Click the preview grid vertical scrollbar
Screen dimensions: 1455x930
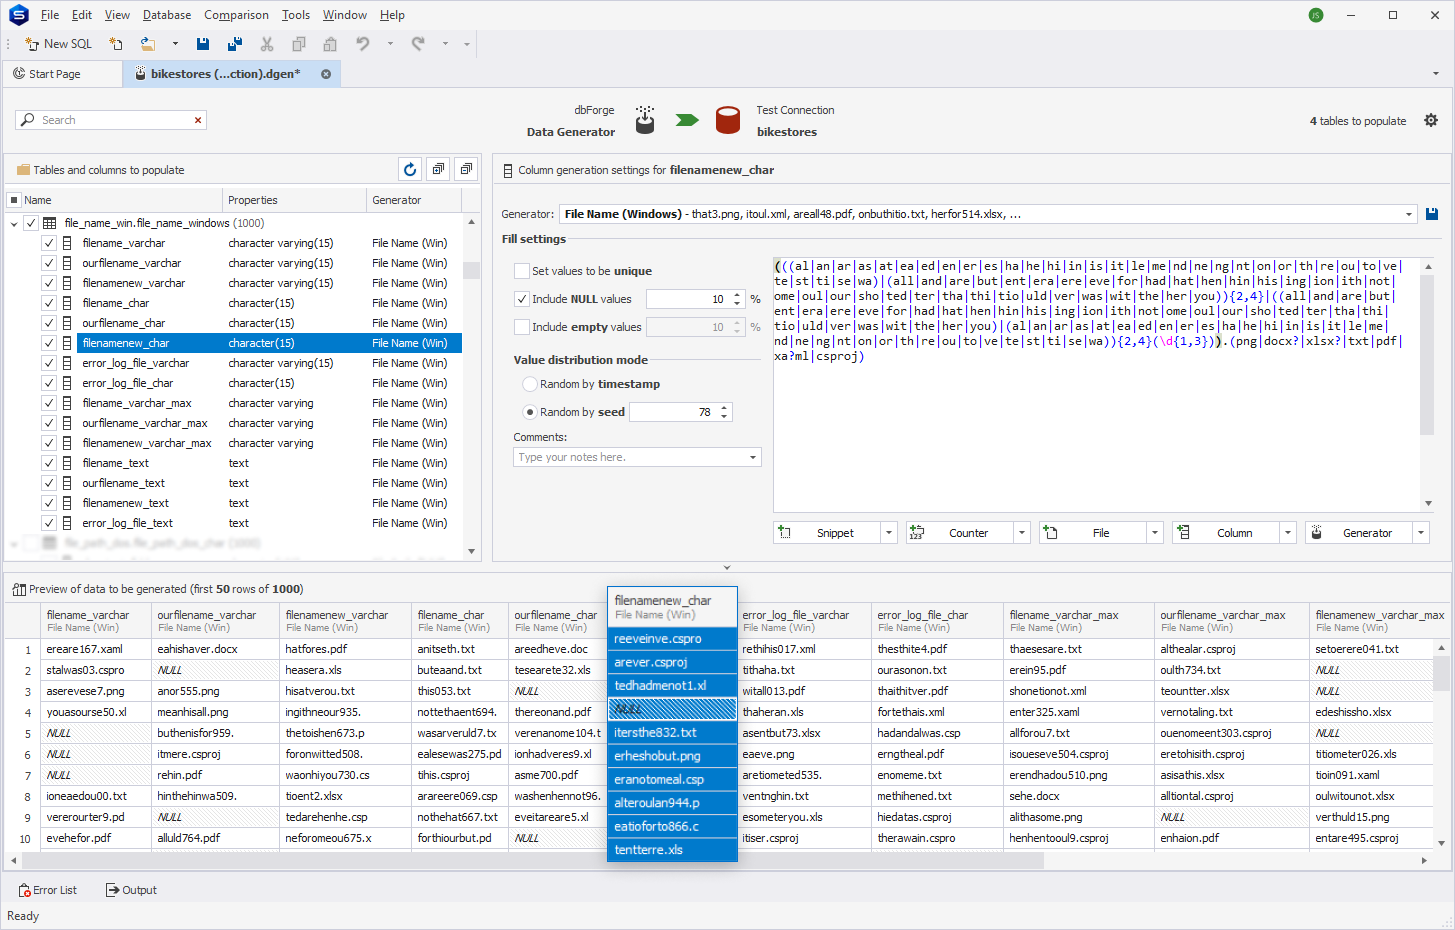1441,675
